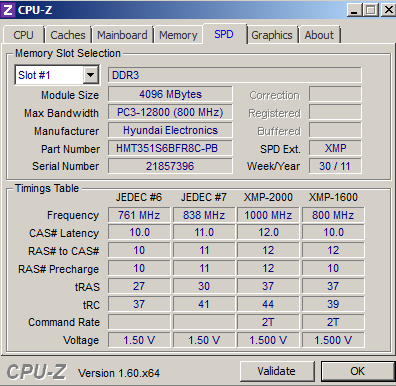Click the XMP SPD Ext. value

[335, 148]
